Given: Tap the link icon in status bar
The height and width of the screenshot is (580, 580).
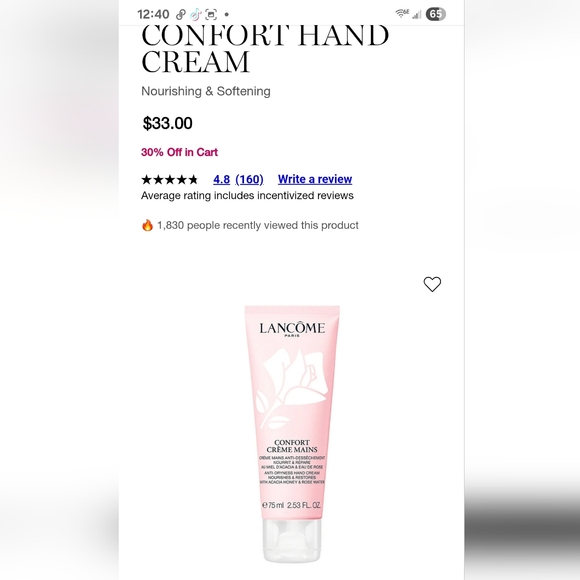Looking at the screenshot, I should [181, 14].
